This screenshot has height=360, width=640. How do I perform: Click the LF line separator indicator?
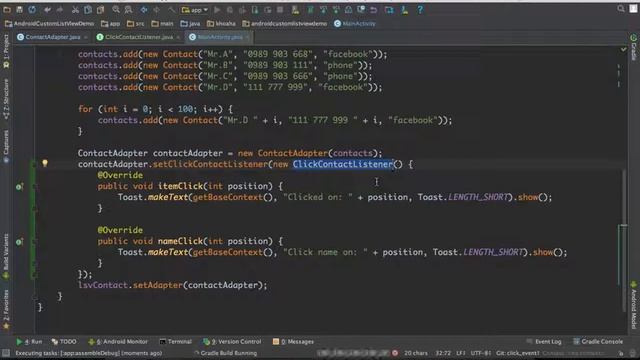click(x=461, y=353)
